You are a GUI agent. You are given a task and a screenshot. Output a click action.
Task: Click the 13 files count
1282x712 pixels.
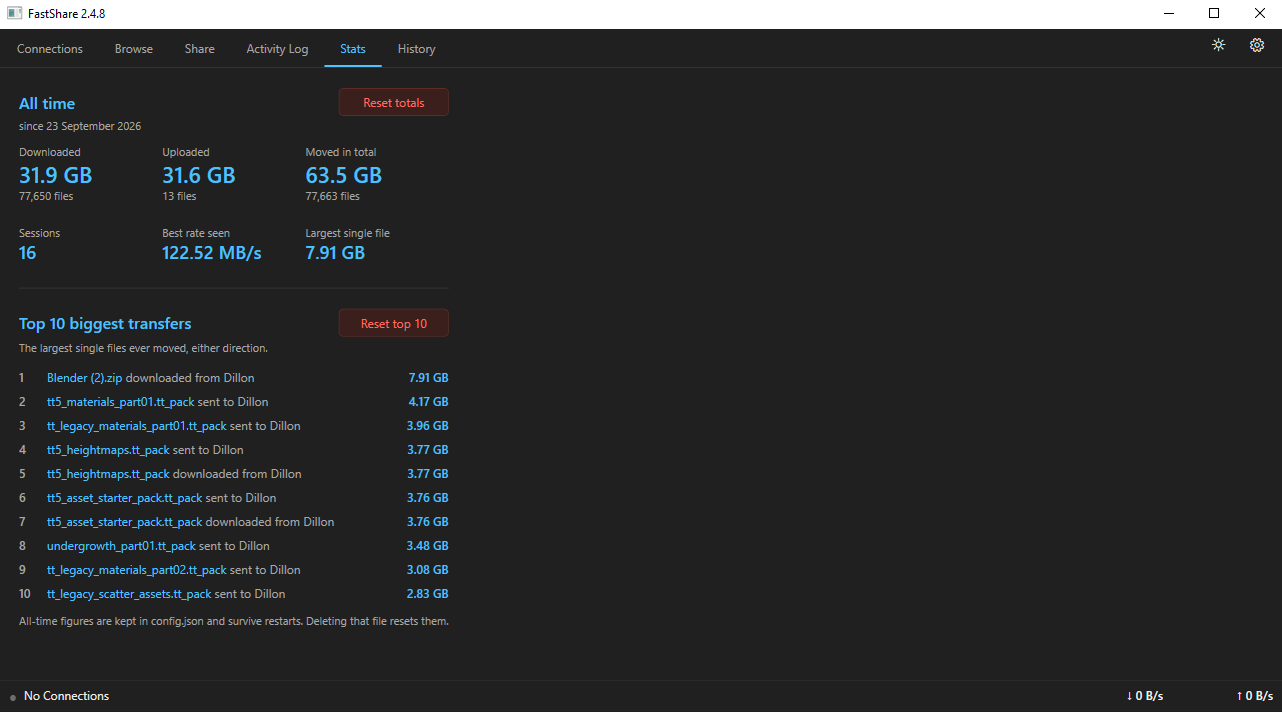click(x=179, y=196)
